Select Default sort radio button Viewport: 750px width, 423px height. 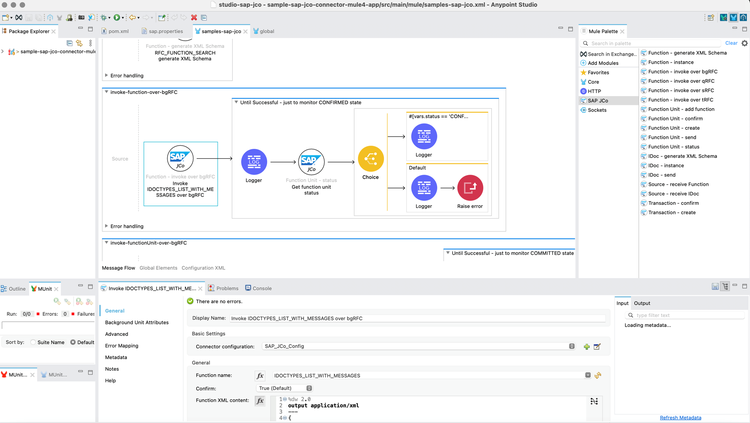click(x=73, y=342)
